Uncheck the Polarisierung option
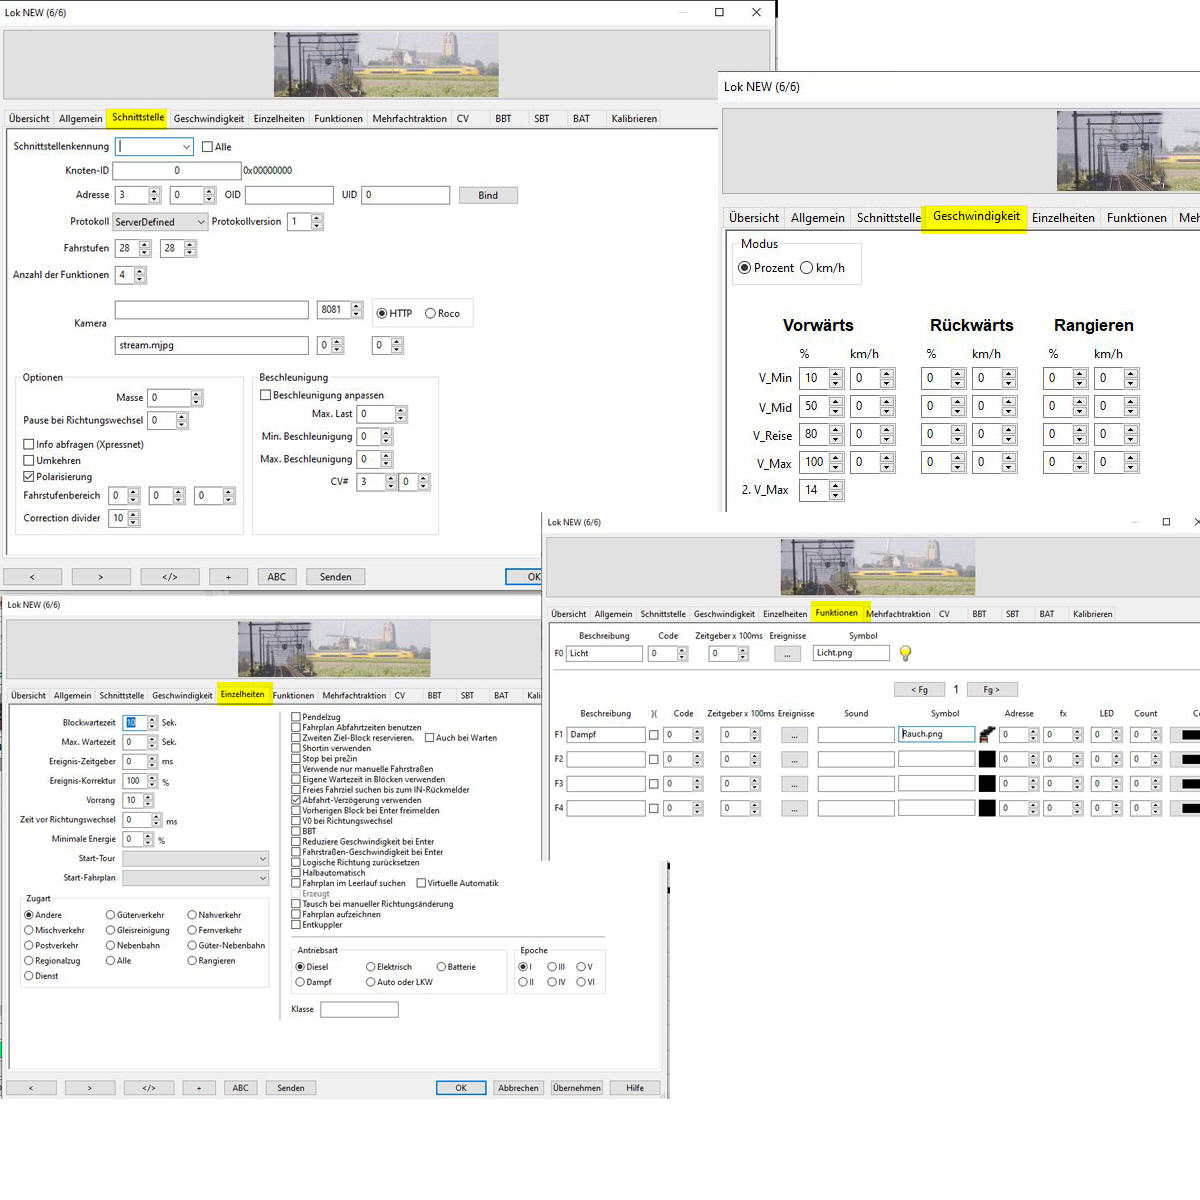Viewport: 1200px width, 1200px height. (x=29, y=477)
